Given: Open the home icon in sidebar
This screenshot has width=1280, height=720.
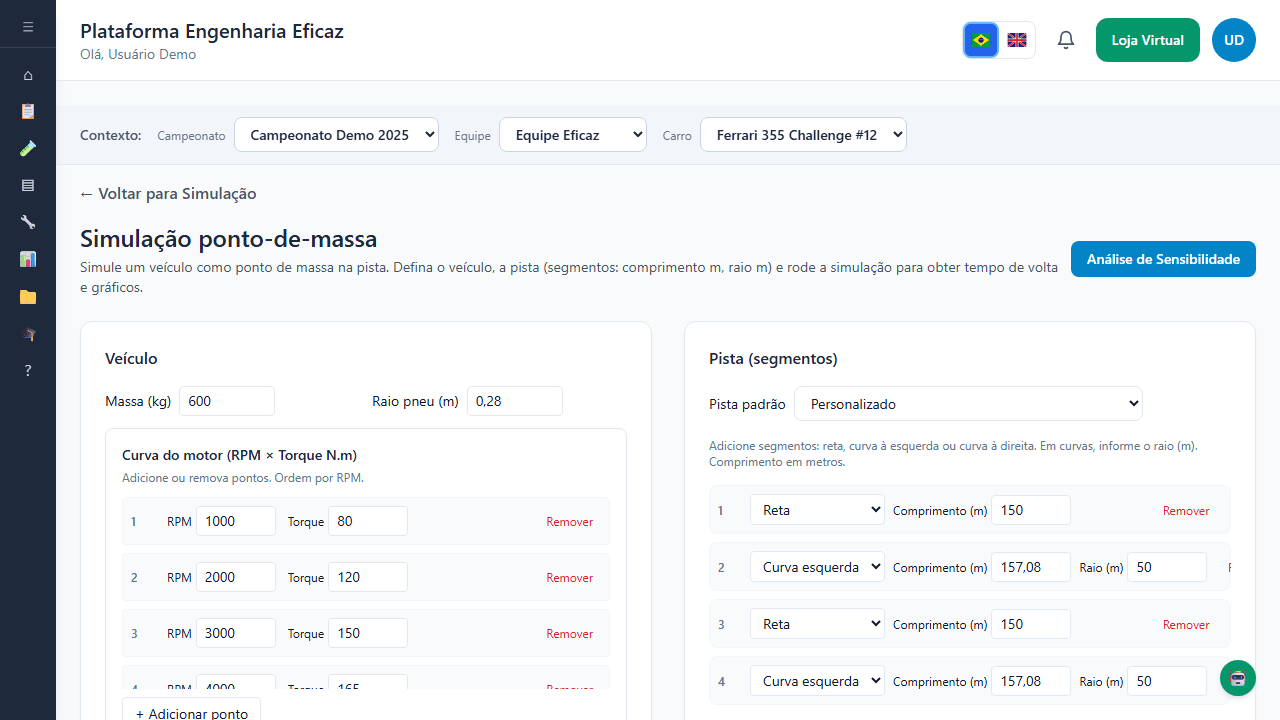Looking at the screenshot, I should pos(28,75).
